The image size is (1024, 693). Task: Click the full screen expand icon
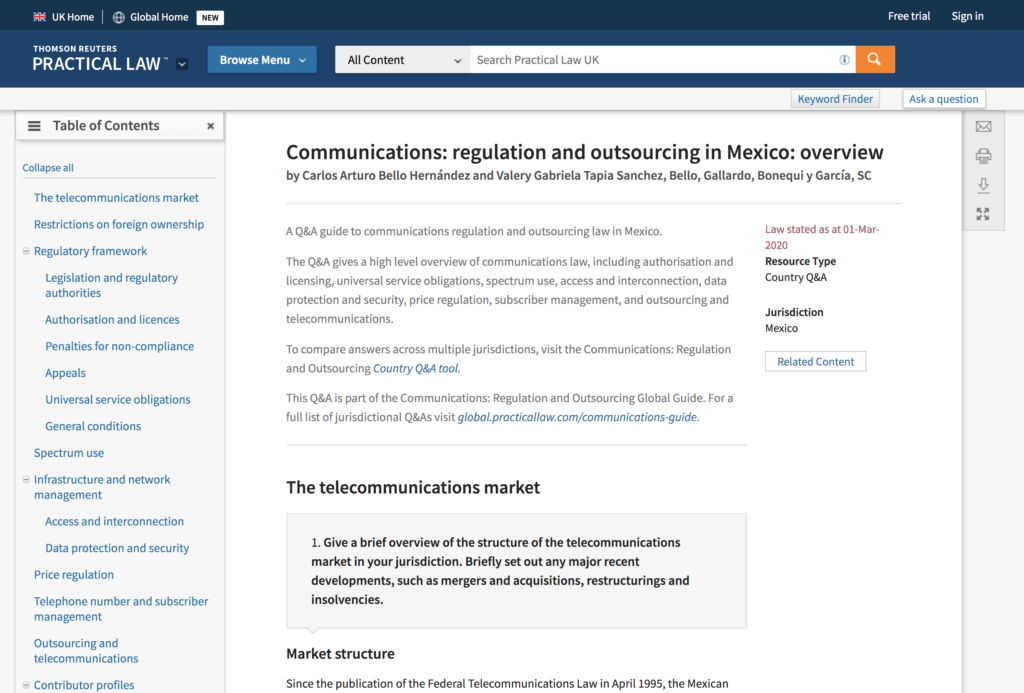[983, 214]
